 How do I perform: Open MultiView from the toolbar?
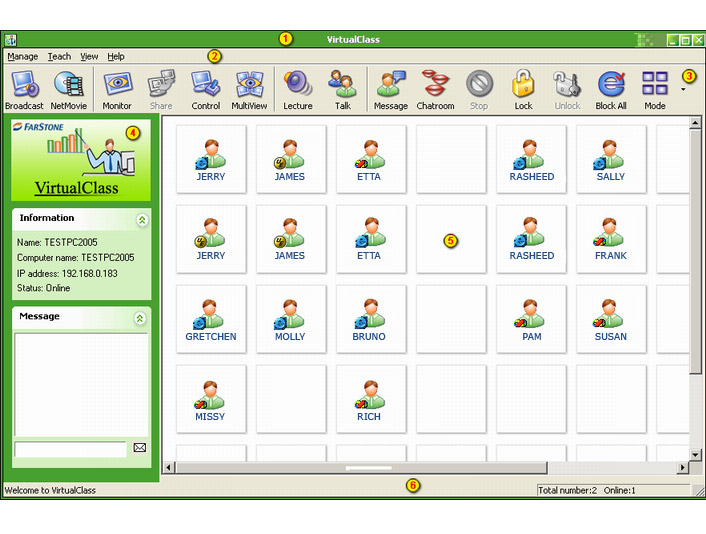coord(249,90)
